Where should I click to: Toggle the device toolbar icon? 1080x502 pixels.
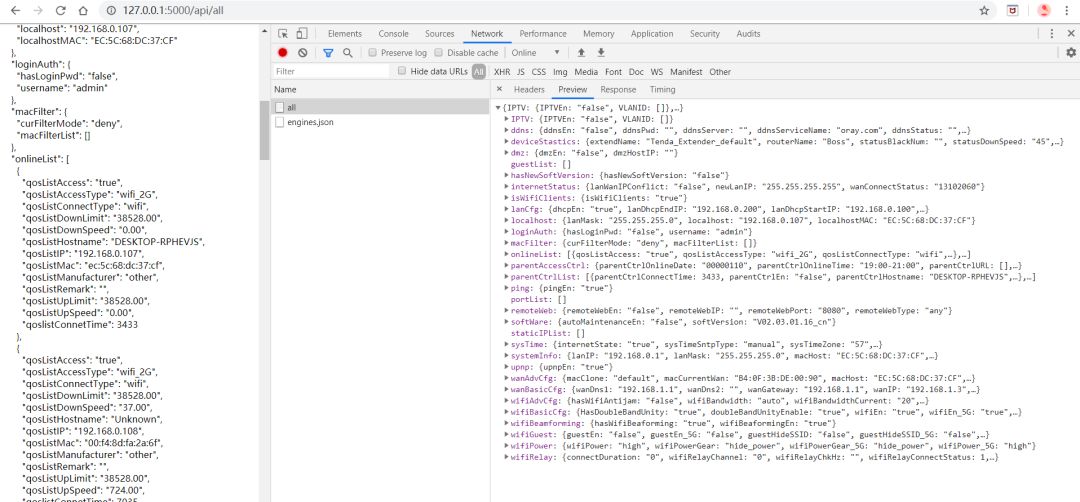[x=302, y=34]
